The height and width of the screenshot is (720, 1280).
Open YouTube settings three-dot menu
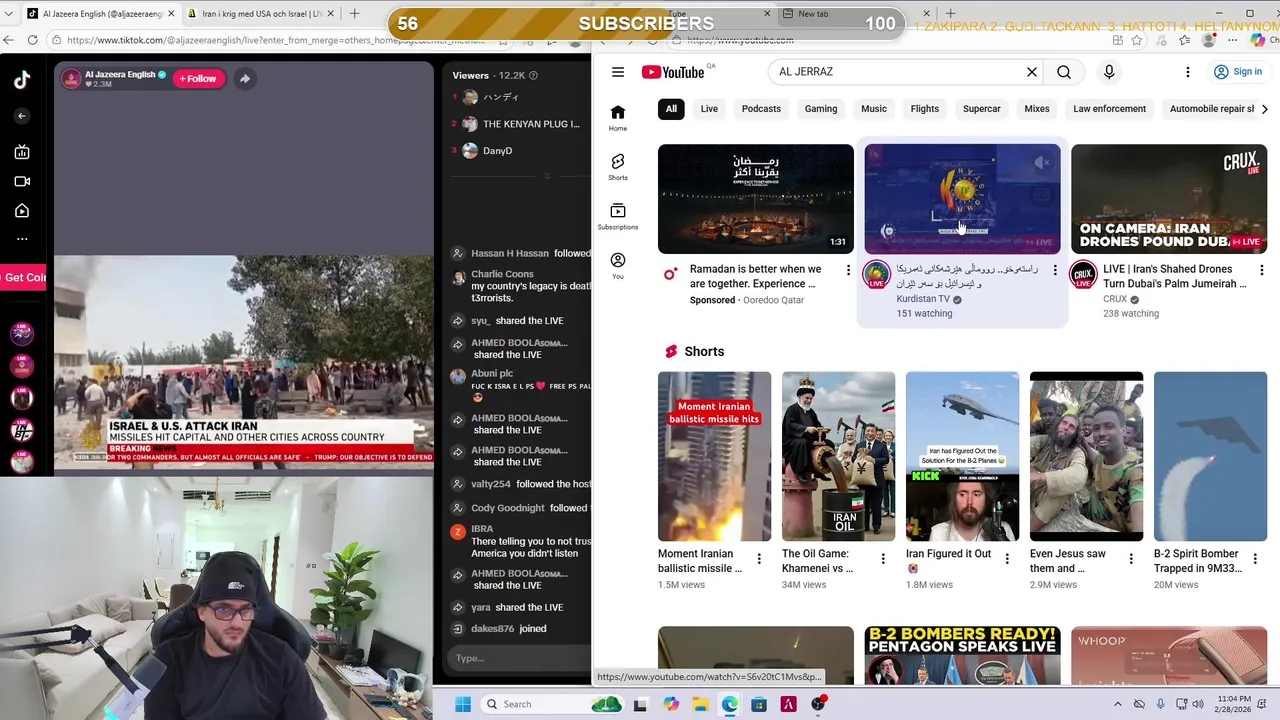tap(1187, 72)
